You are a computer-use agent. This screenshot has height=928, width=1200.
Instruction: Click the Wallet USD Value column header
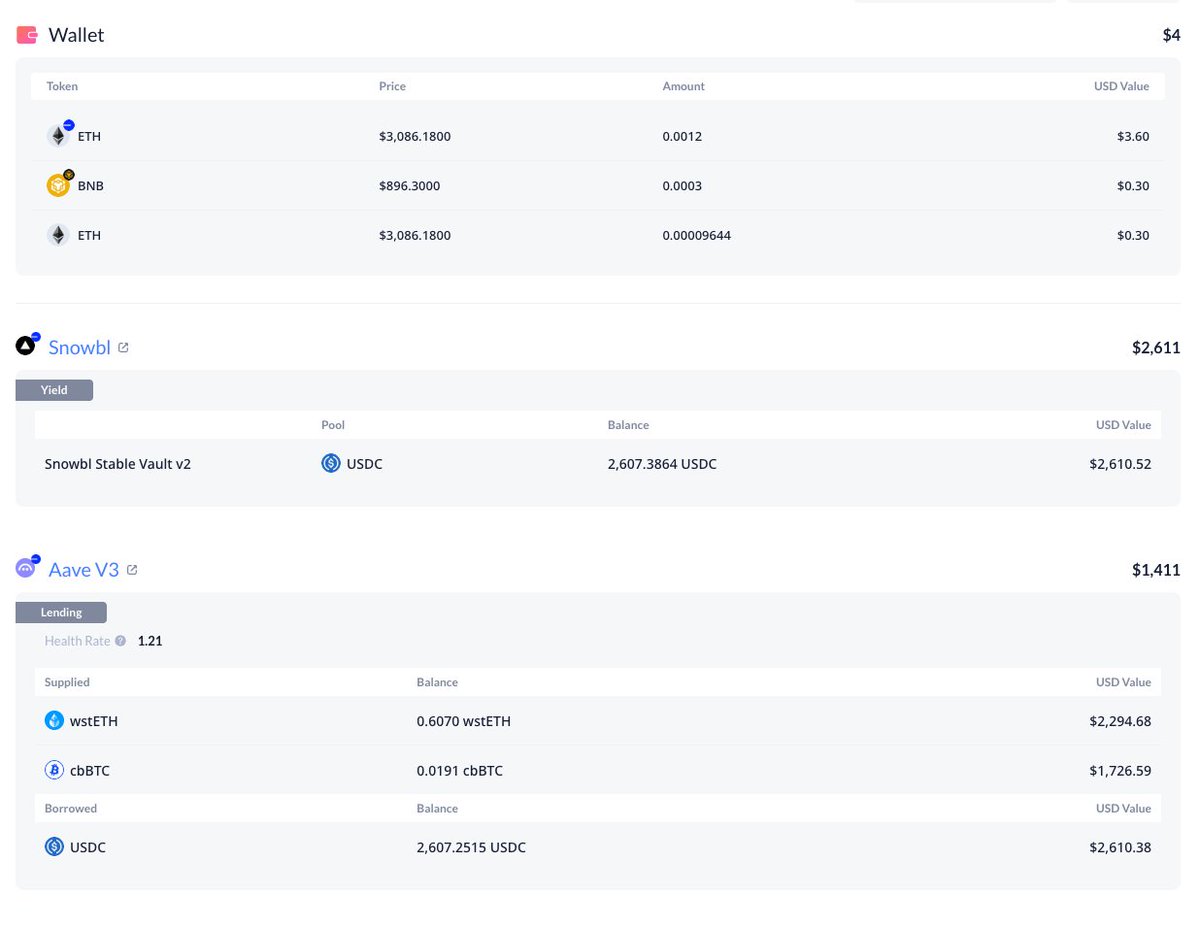pos(1122,86)
